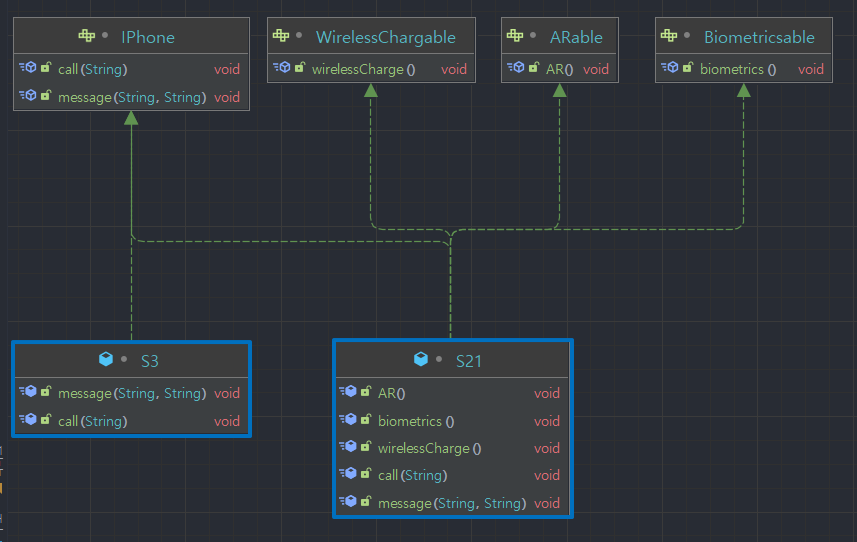The image size is (857, 542).
Task: Click the interface icon beside WirelessChargable
Action: [281, 36]
